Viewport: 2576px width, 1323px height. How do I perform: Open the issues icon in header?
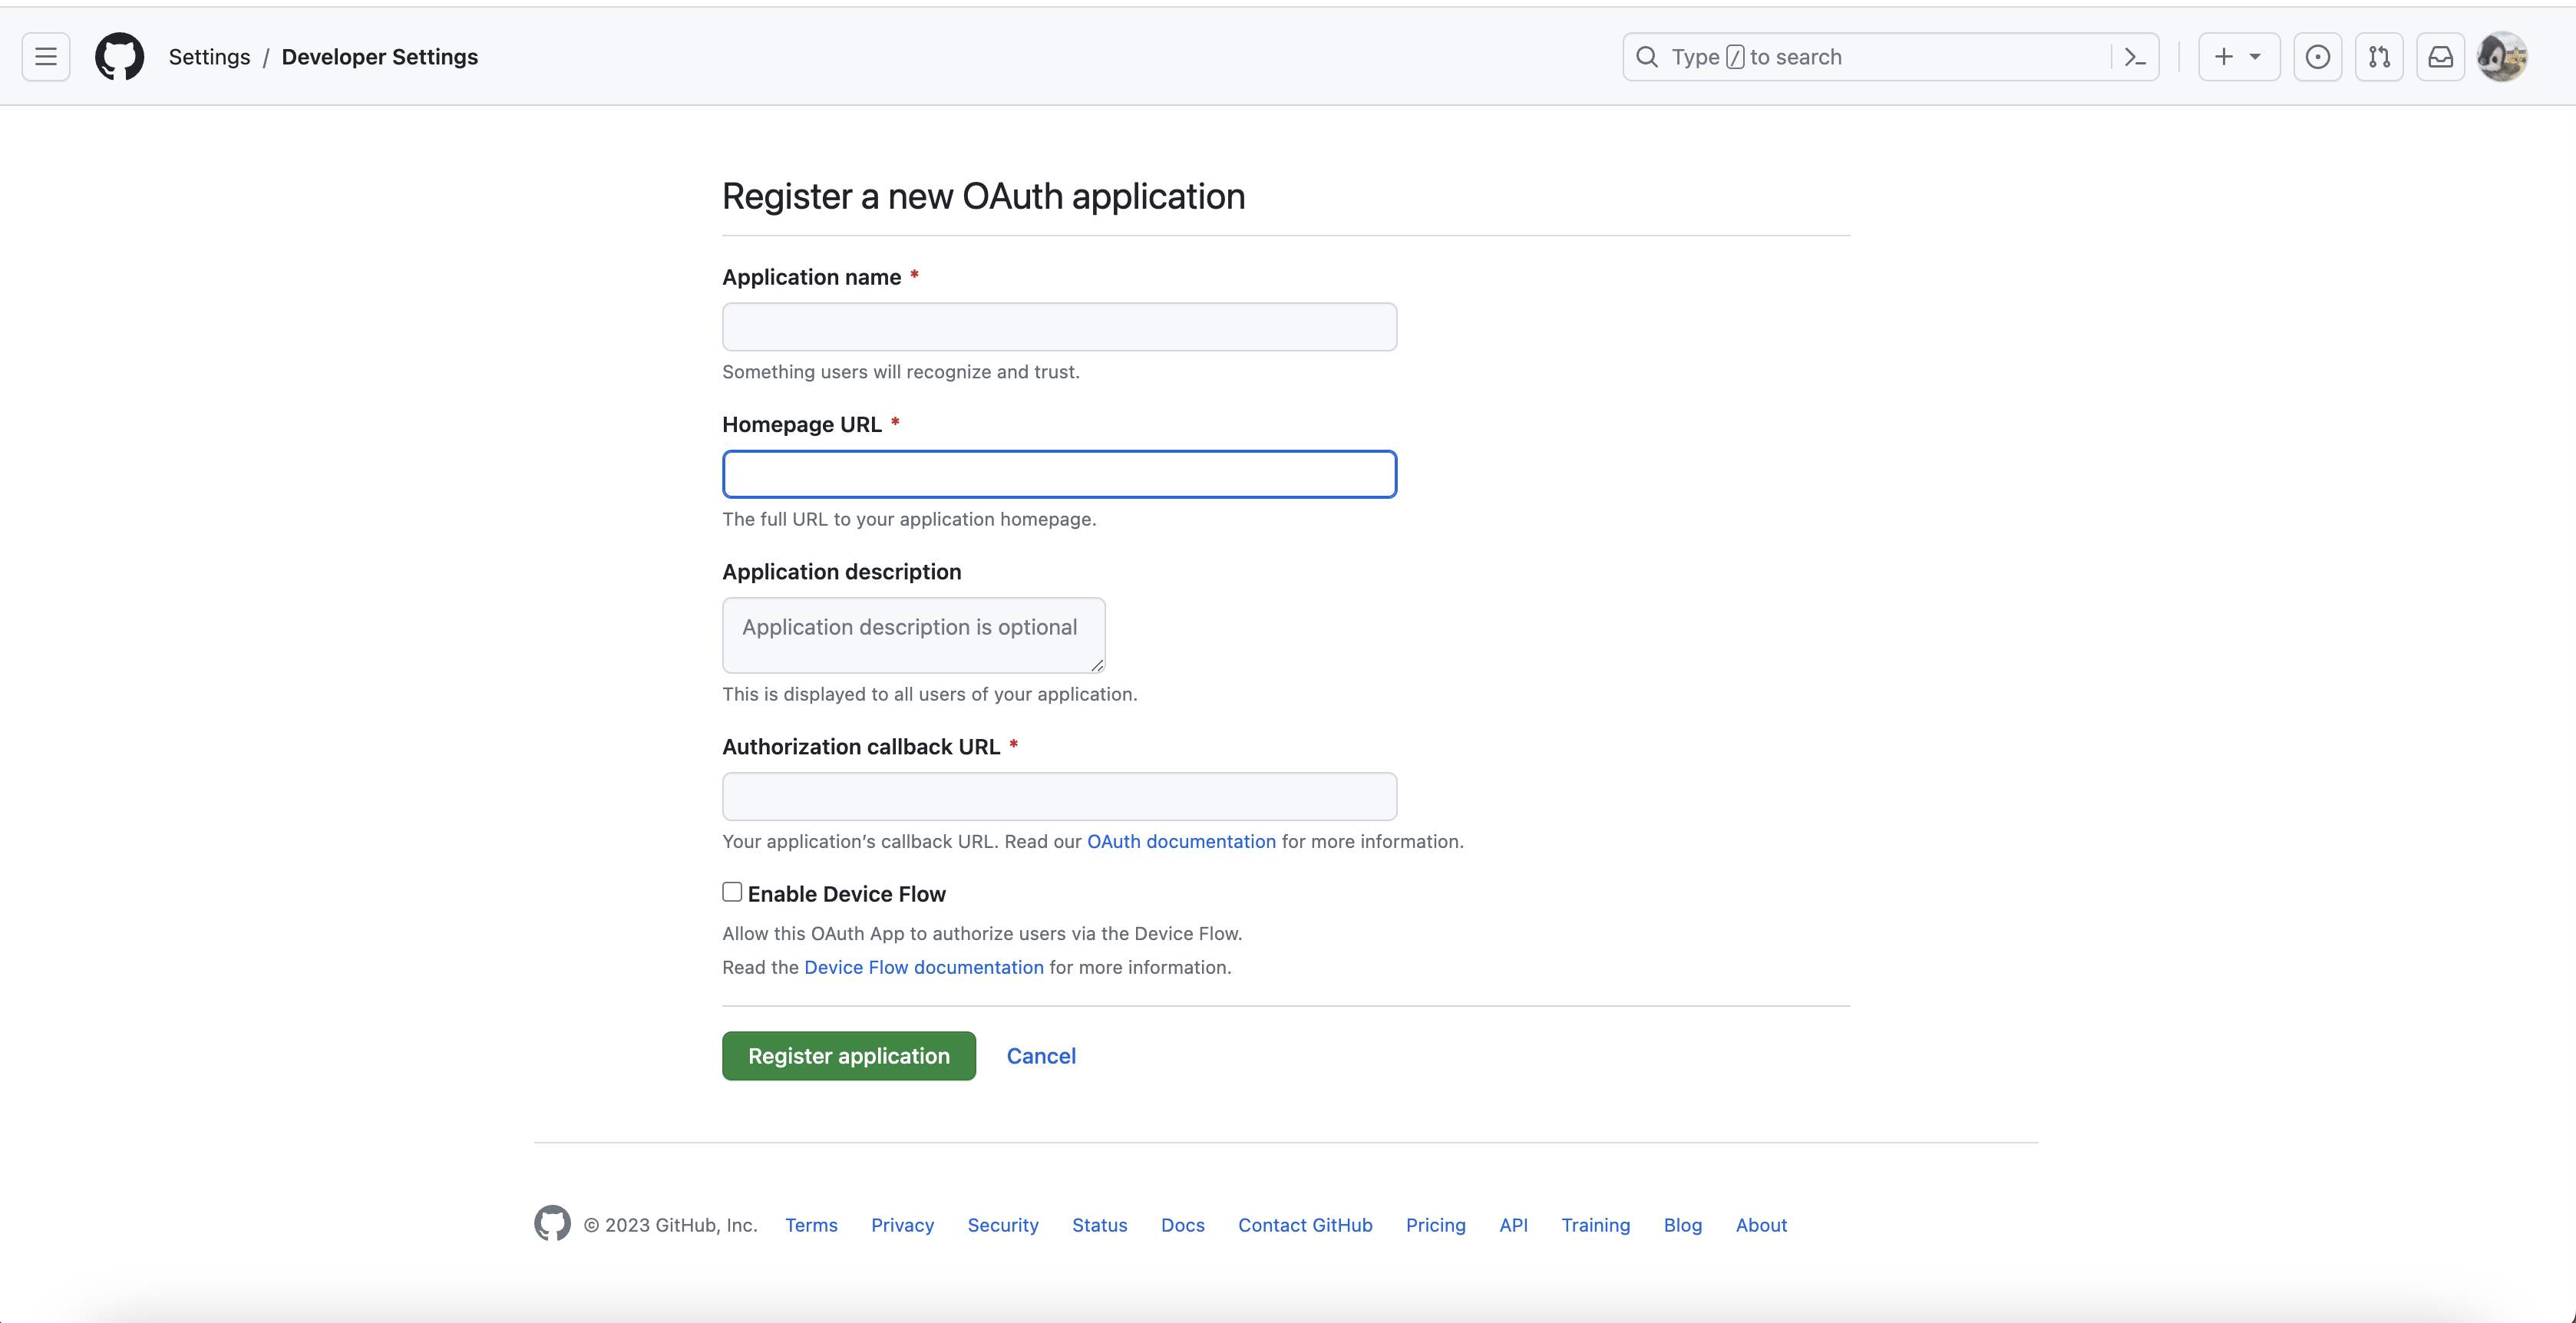pos(2317,57)
